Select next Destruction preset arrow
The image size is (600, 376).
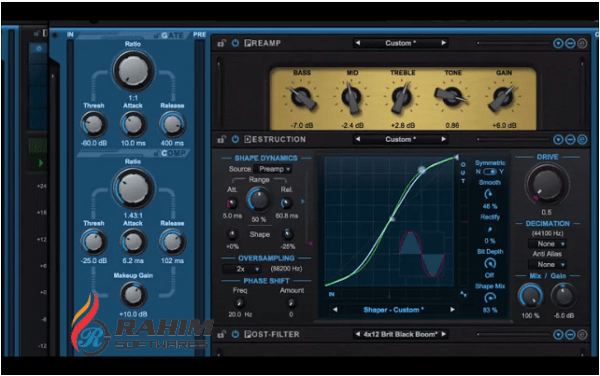(x=443, y=139)
